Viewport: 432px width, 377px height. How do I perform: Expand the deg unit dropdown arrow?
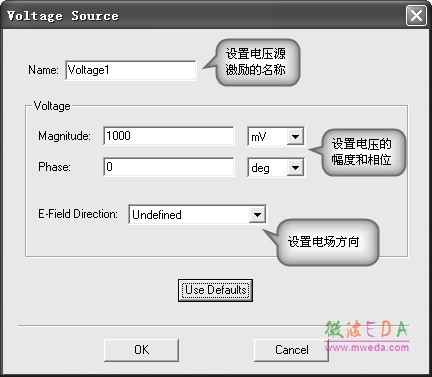[x=295, y=167]
